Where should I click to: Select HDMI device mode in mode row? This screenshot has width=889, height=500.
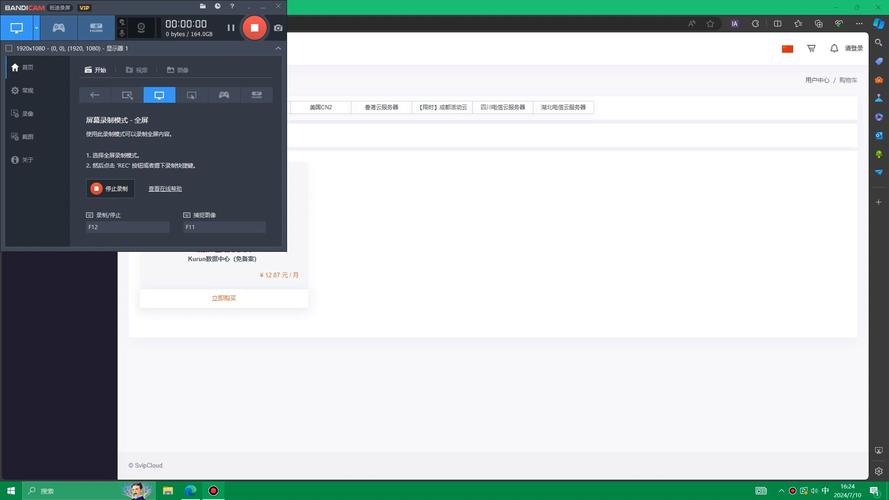[256, 95]
